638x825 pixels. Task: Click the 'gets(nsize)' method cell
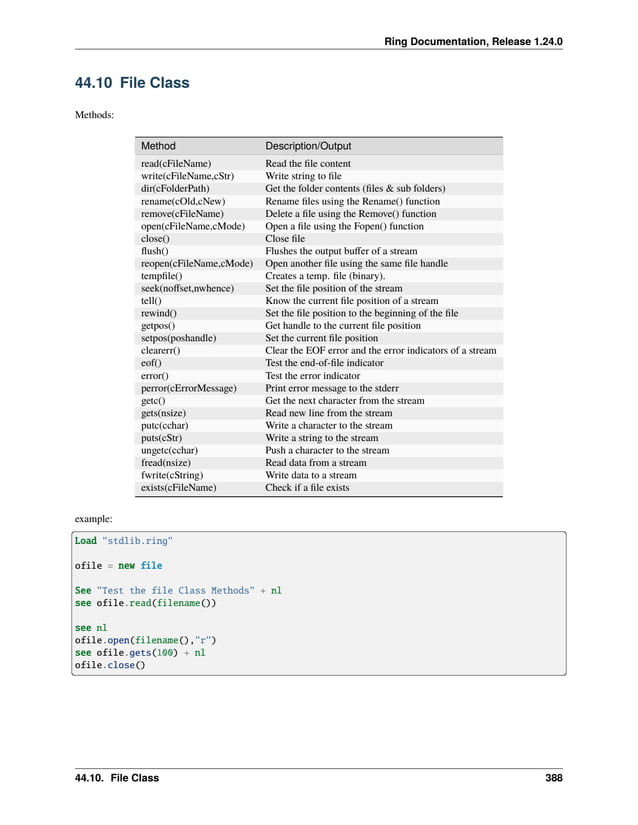click(164, 413)
